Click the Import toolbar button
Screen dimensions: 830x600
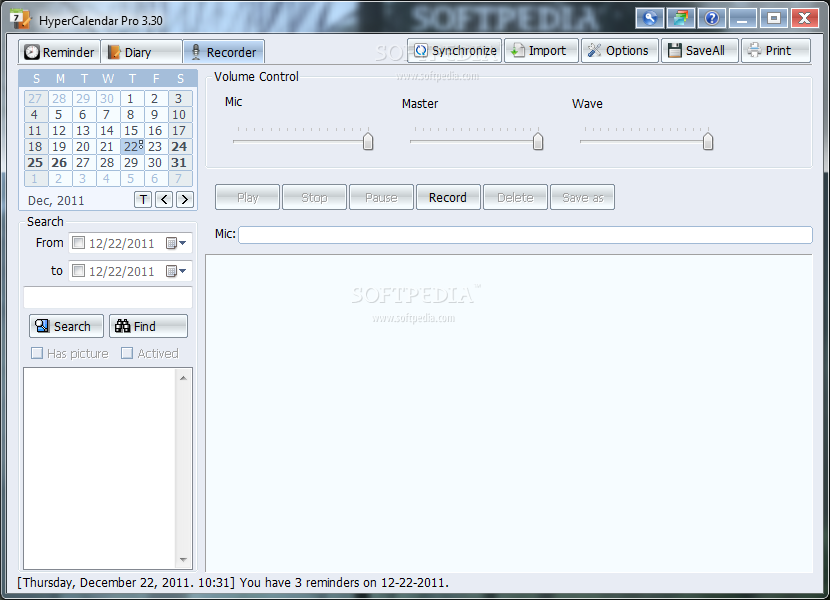541,51
